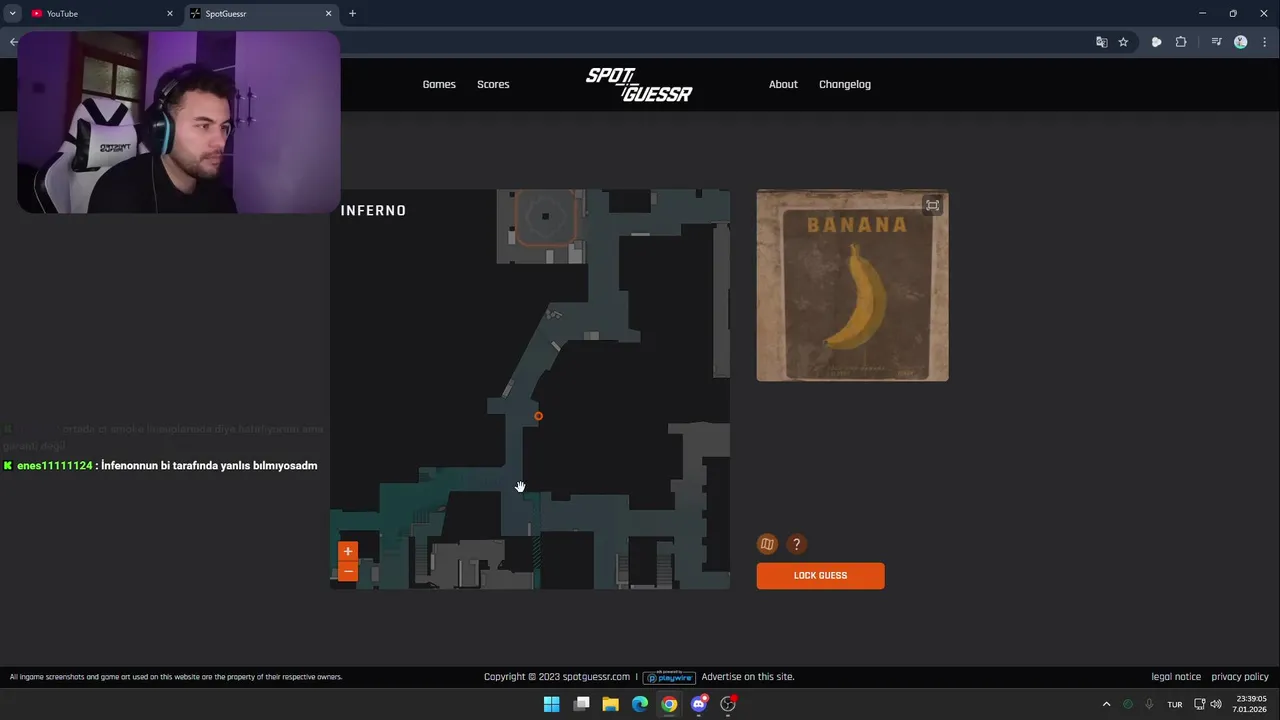Open Discord from the taskbar
The image size is (1280, 720).
(699, 704)
